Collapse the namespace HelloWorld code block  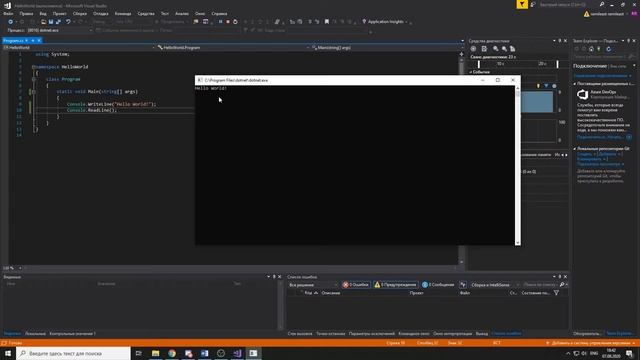click(x=34, y=67)
